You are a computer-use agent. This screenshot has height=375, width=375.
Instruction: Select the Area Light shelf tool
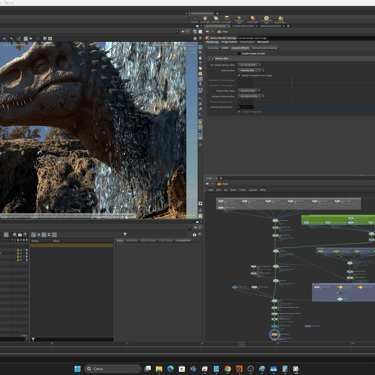(227, 20)
